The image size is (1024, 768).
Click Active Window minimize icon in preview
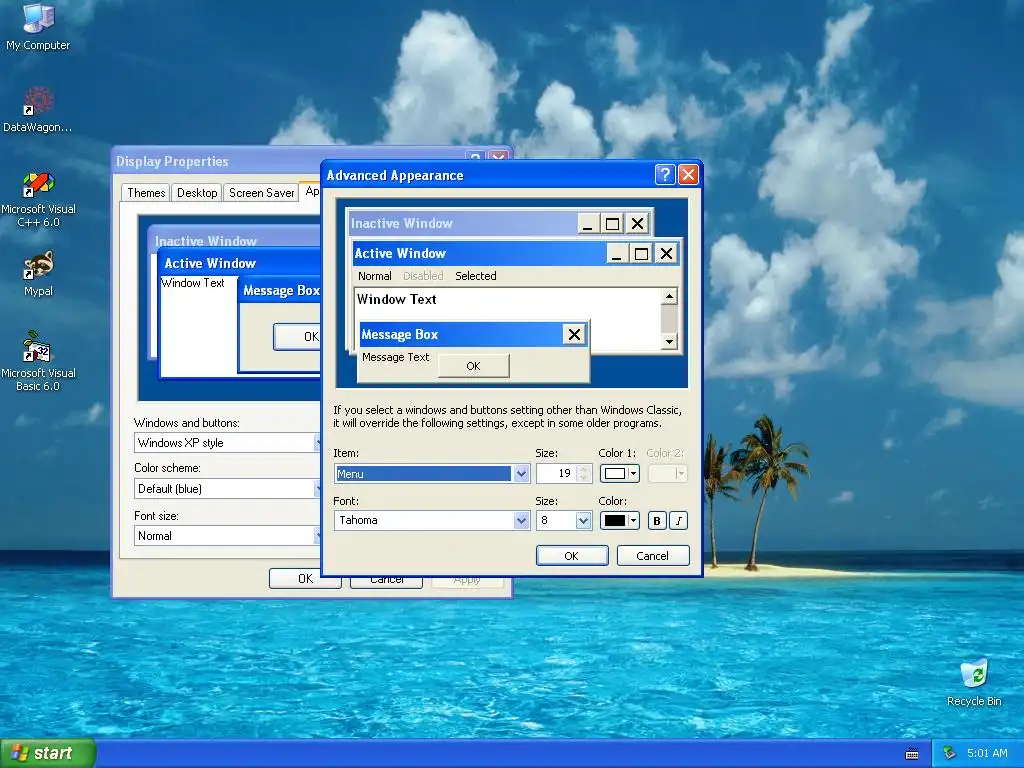point(616,253)
